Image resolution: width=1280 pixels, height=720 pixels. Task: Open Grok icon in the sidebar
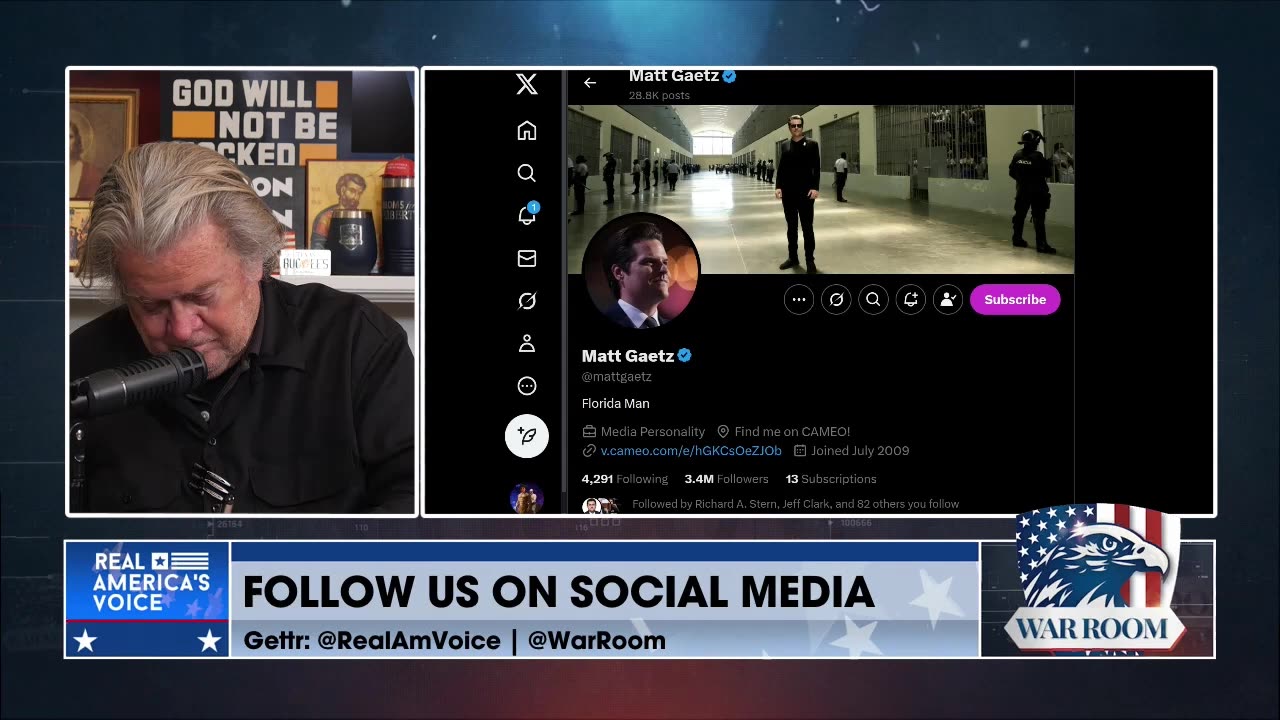click(x=527, y=301)
